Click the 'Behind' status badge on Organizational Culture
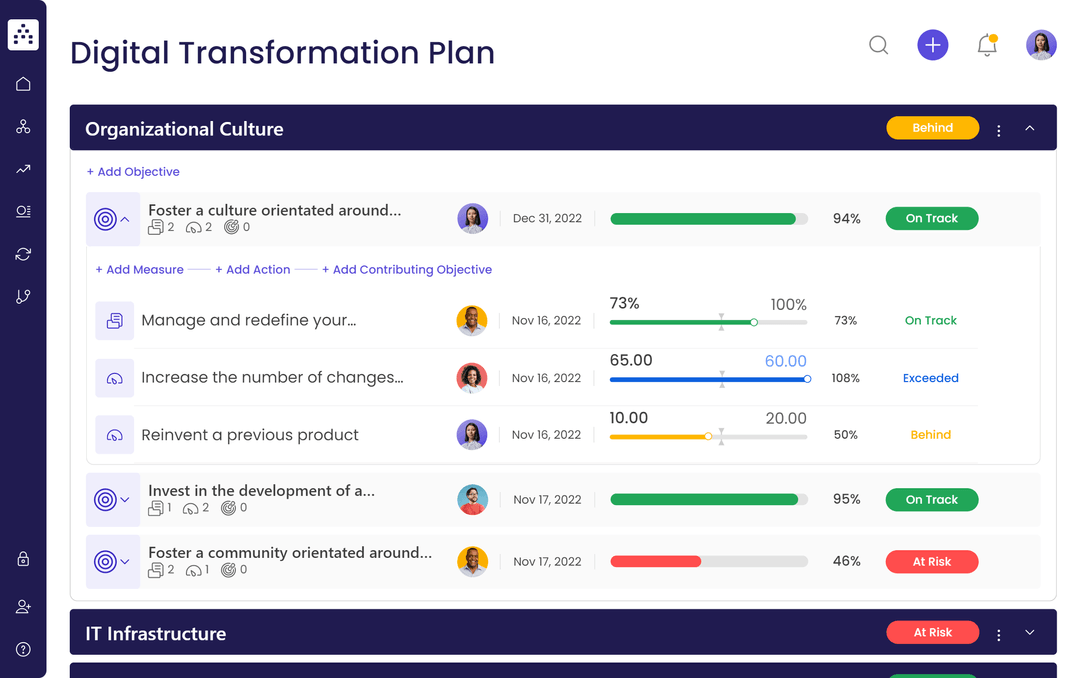1080x678 pixels. click(932, 128)
